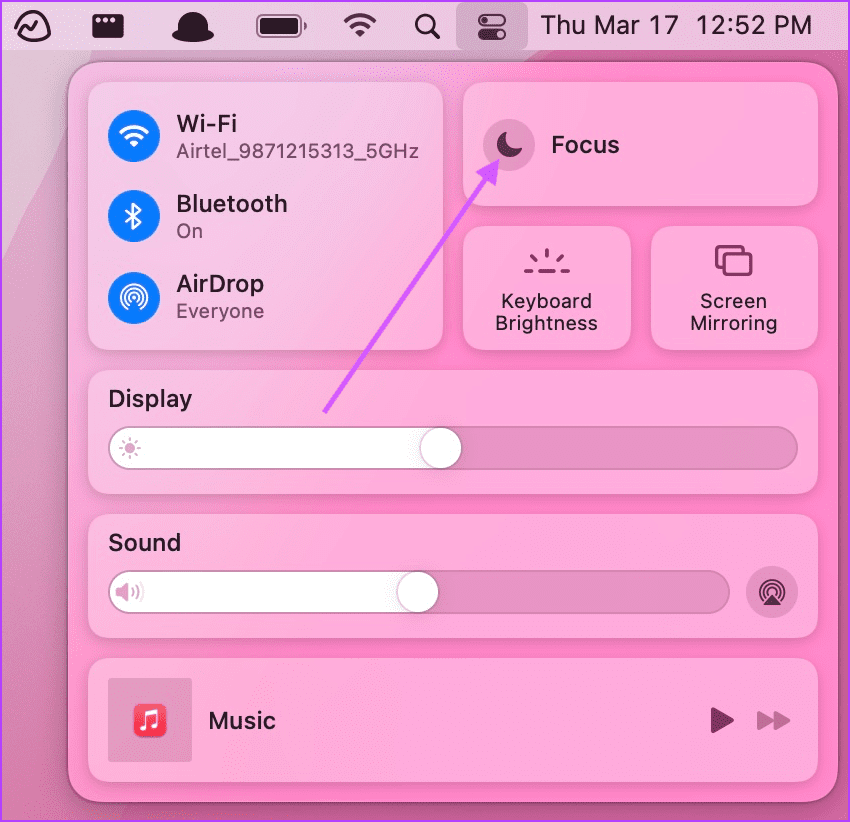Open AirPlay audio output icon beside Sound

[772, 592]
